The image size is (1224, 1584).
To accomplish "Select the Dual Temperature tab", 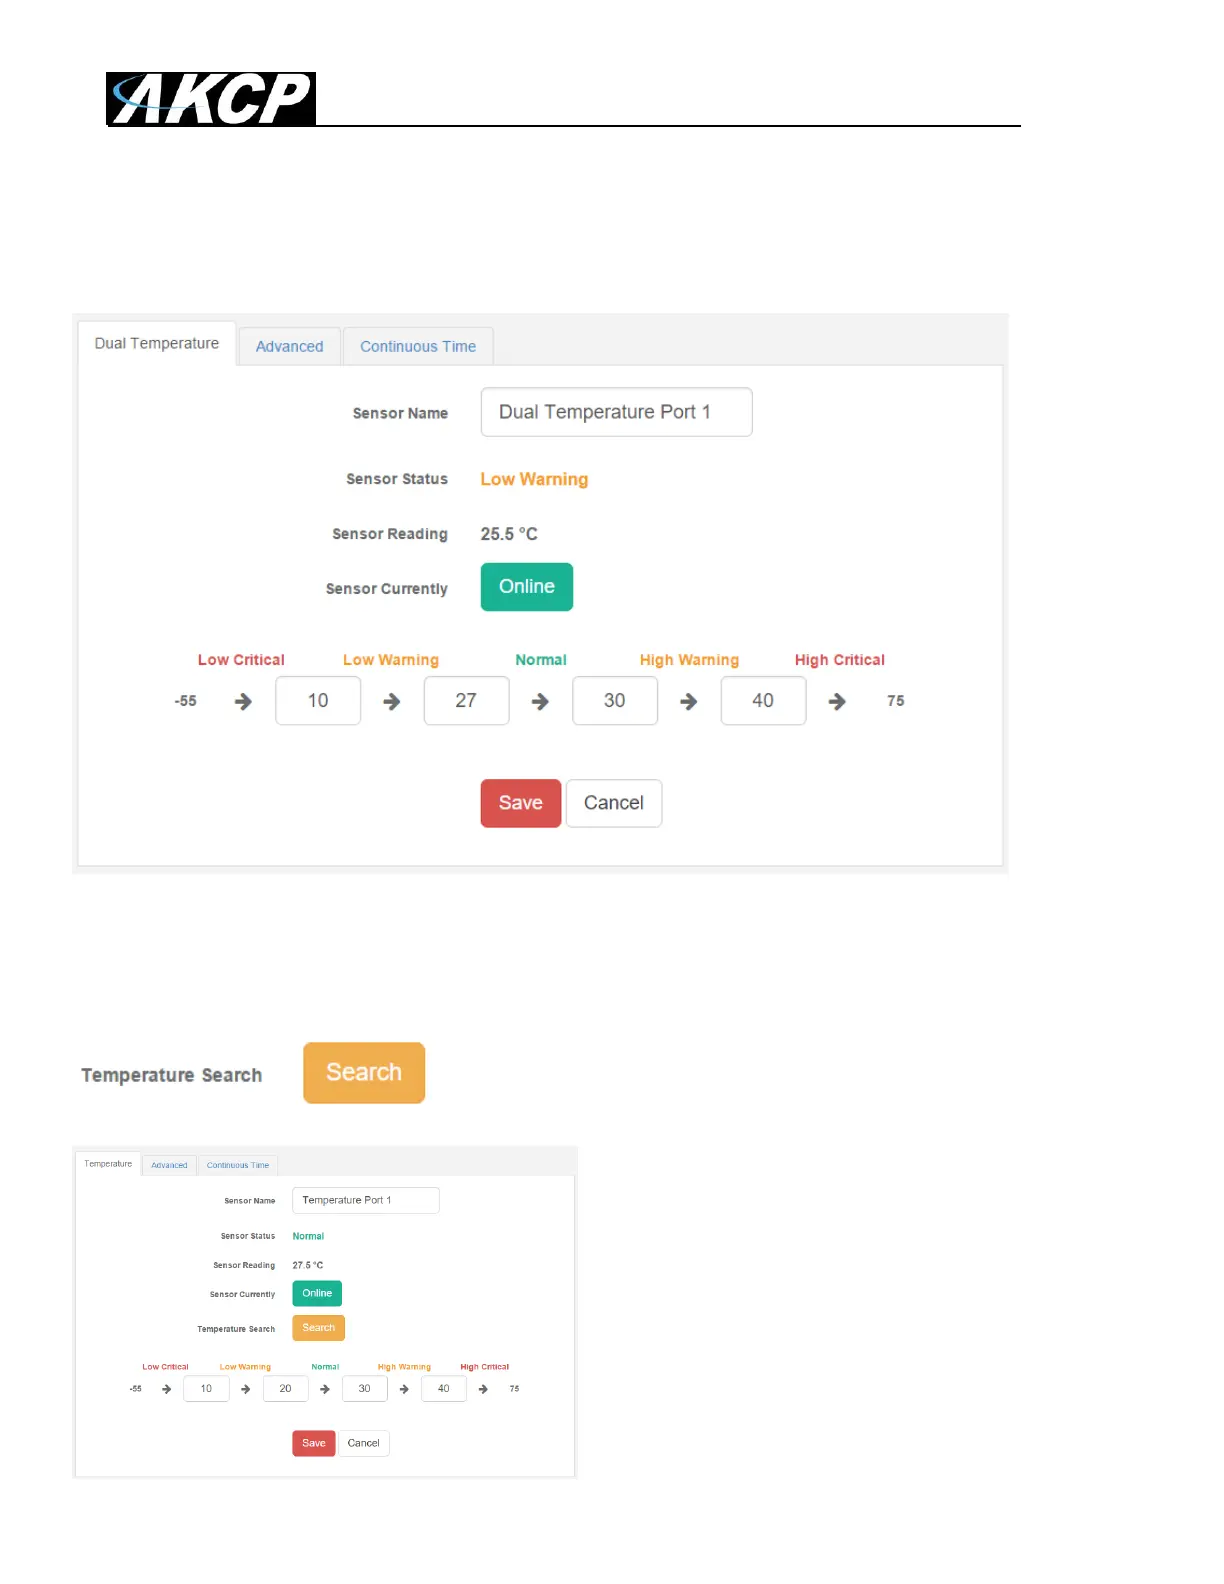I will pos(157,343).
